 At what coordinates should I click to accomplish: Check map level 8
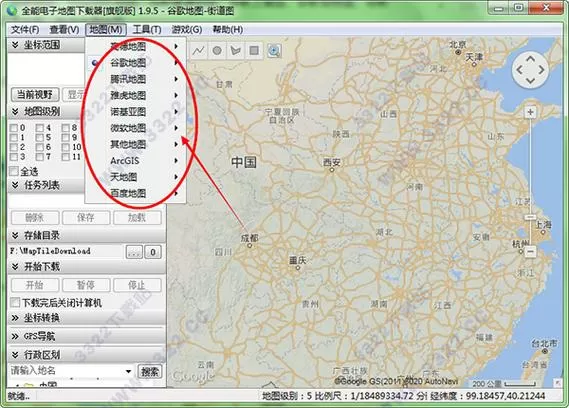(x=65, y=128)
